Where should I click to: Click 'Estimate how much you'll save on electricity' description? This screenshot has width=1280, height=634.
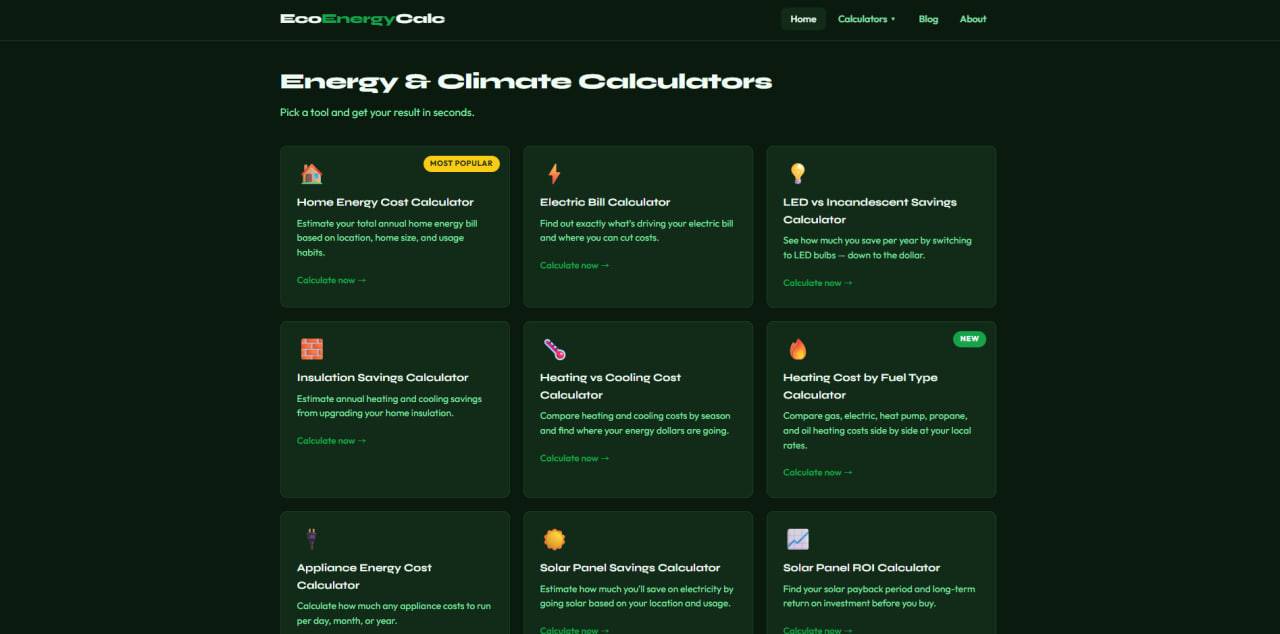tap(637, 596)
